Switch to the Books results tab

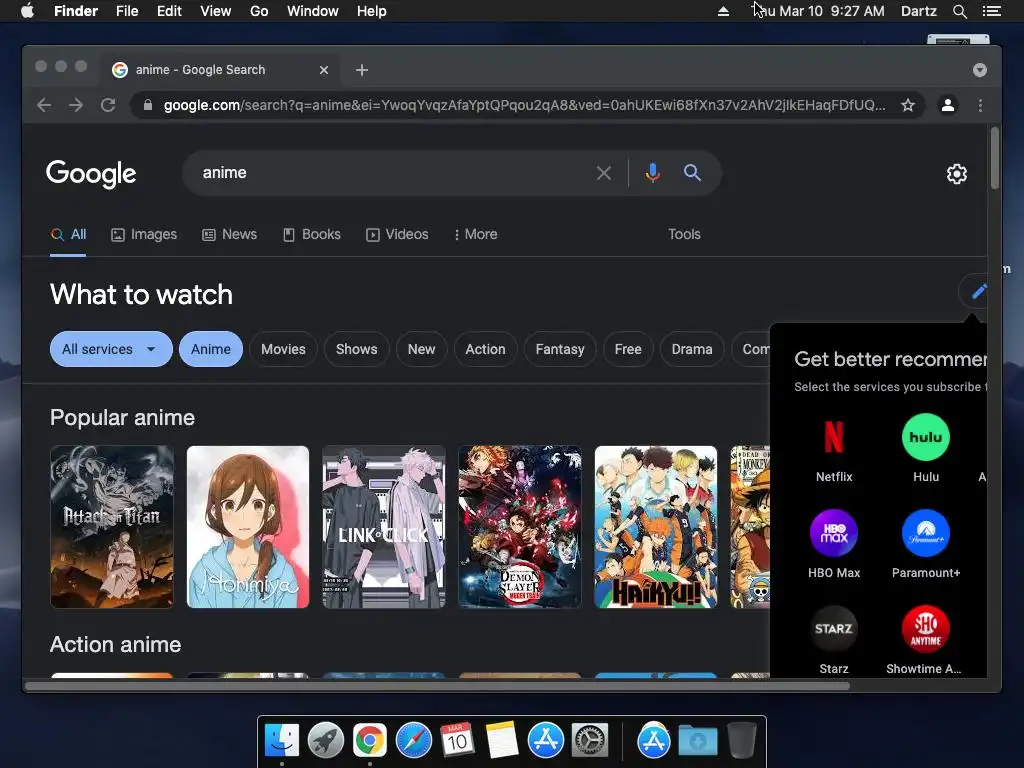coord(312,234)
